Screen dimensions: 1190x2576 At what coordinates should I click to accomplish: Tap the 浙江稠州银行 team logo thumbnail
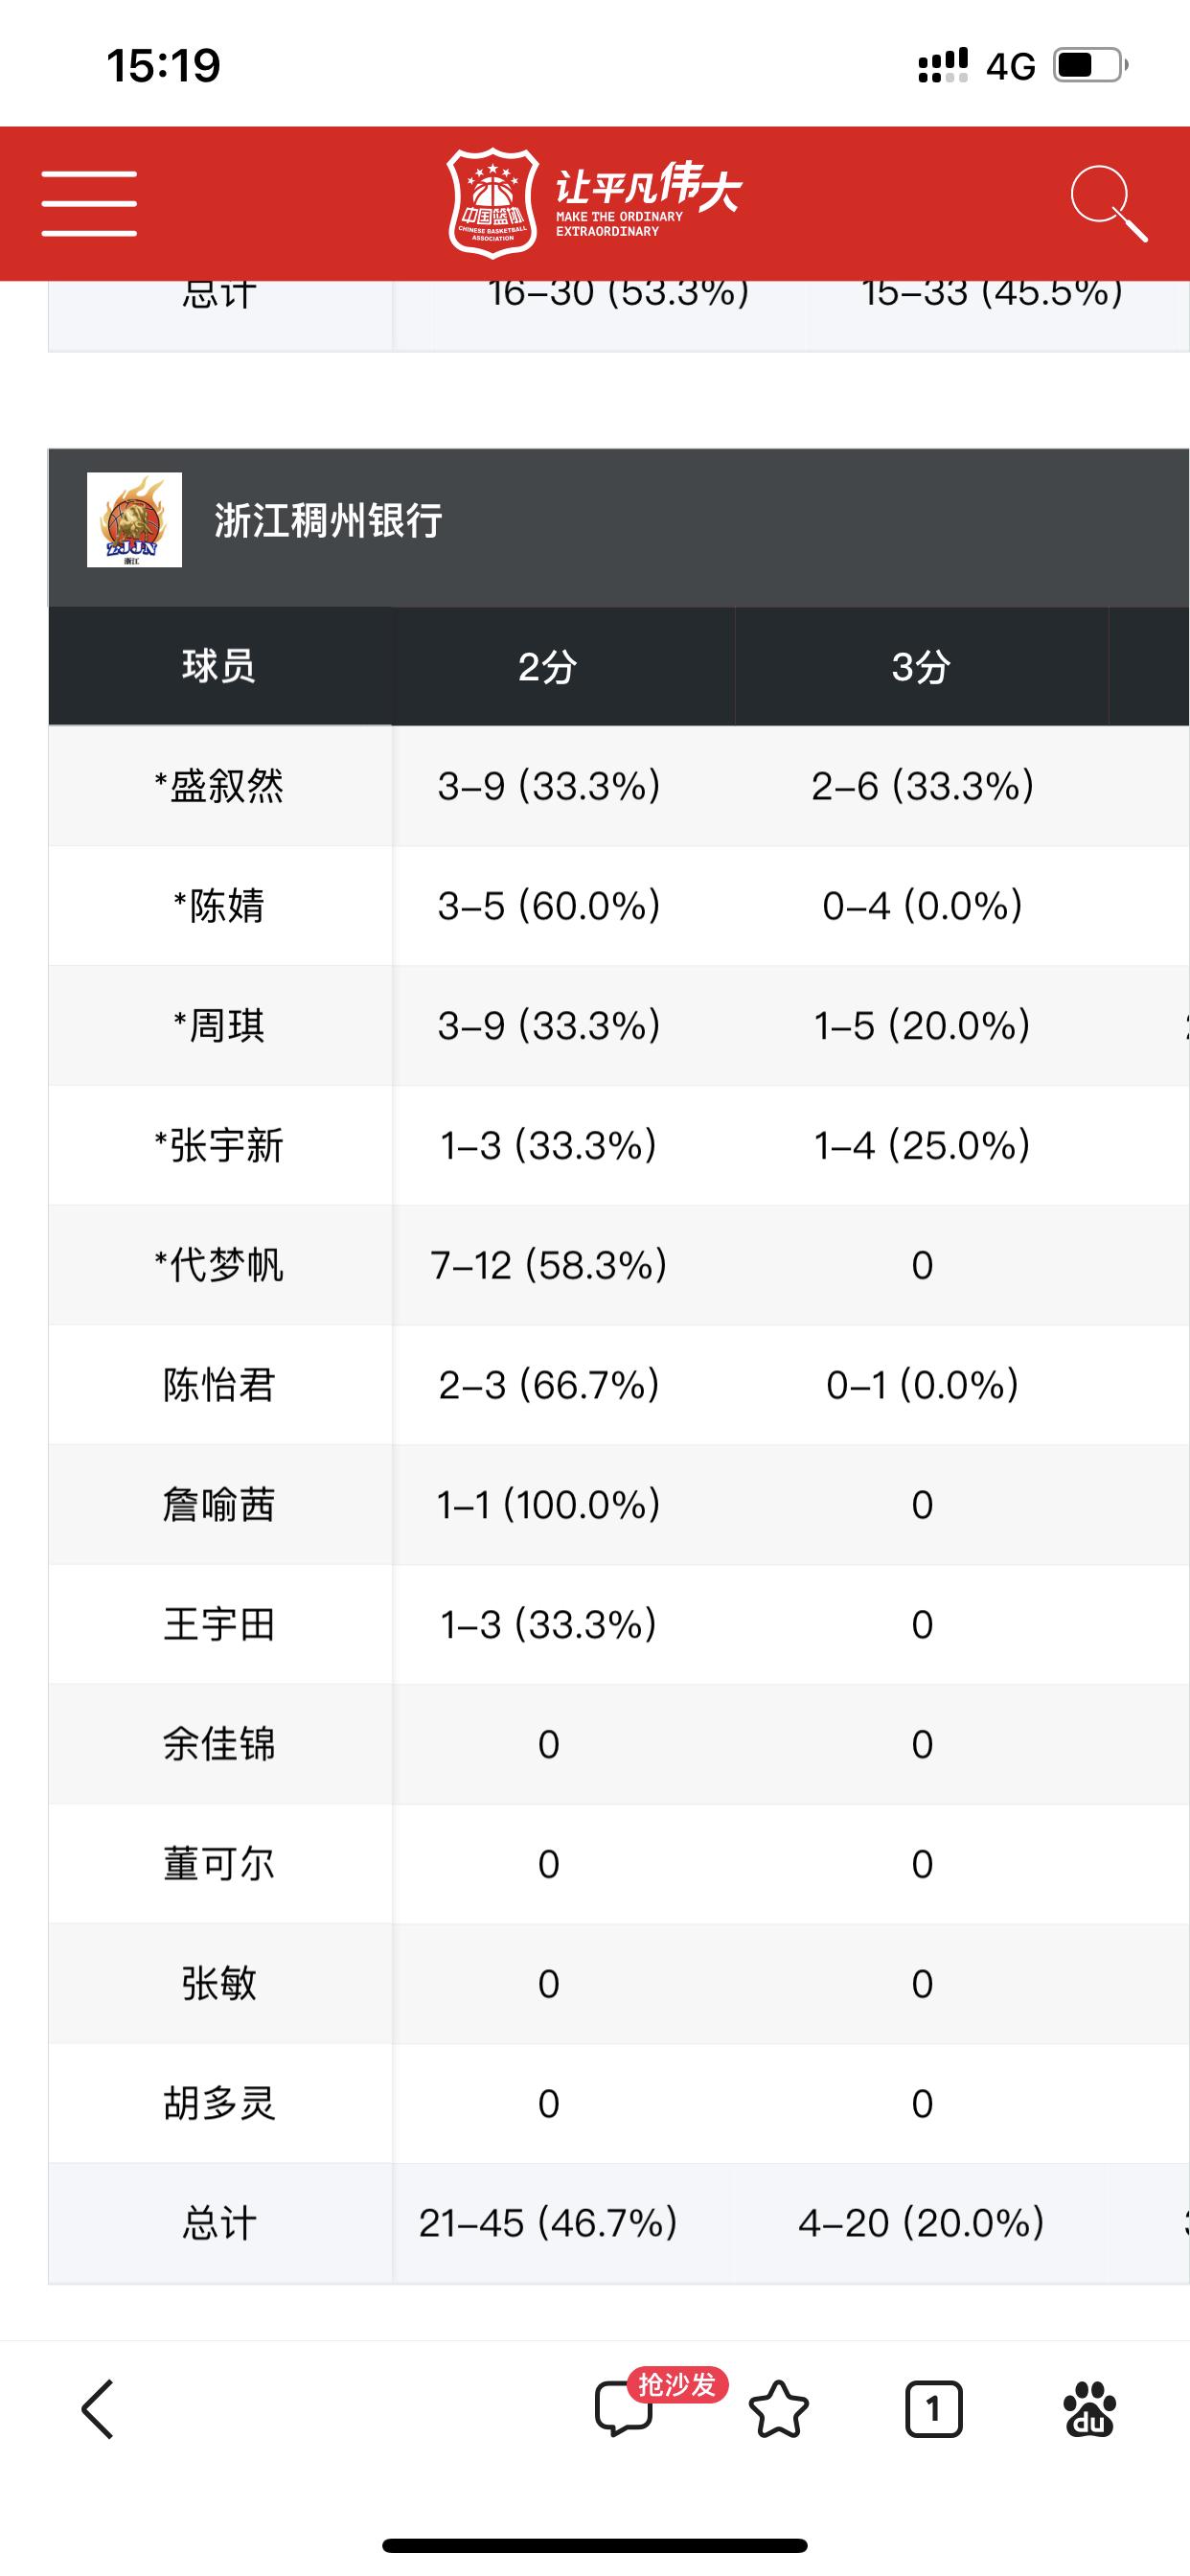(x=134, y=520)
